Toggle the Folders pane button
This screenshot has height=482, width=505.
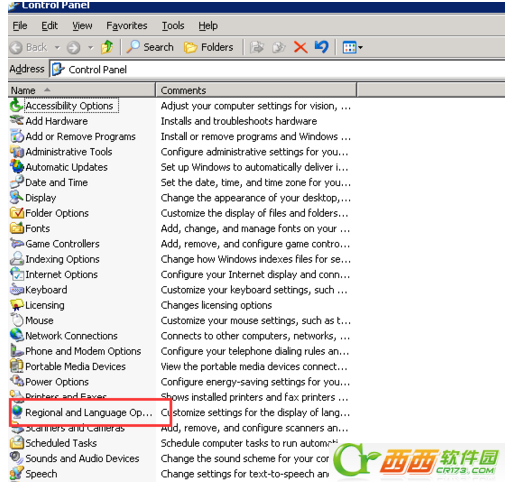pos(208,47)
